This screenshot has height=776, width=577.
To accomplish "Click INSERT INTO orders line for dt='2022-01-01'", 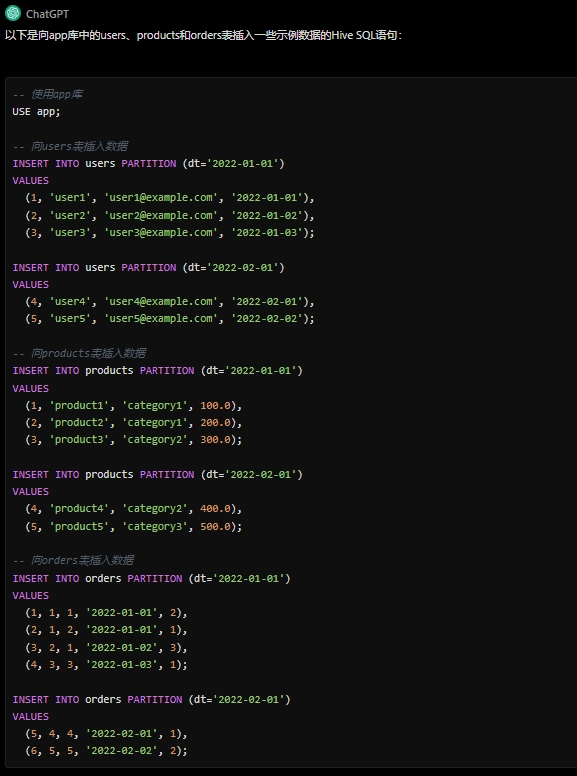I will [151, 578].
